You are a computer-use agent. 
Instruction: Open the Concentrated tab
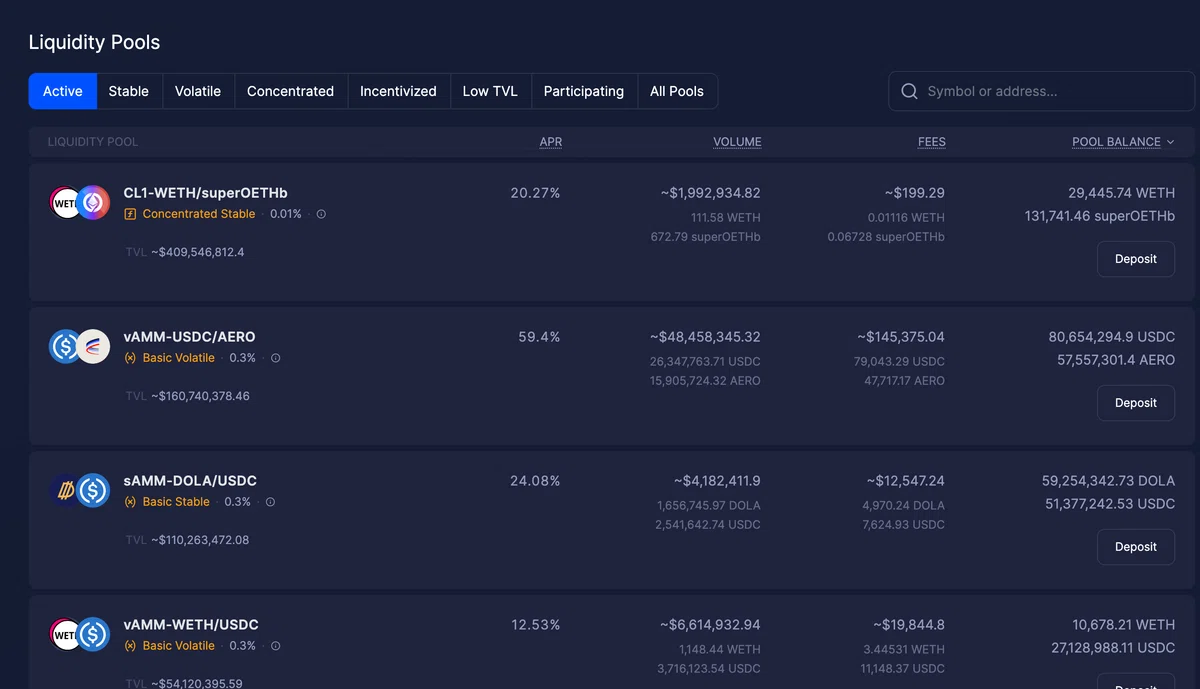tap(291, 91)
